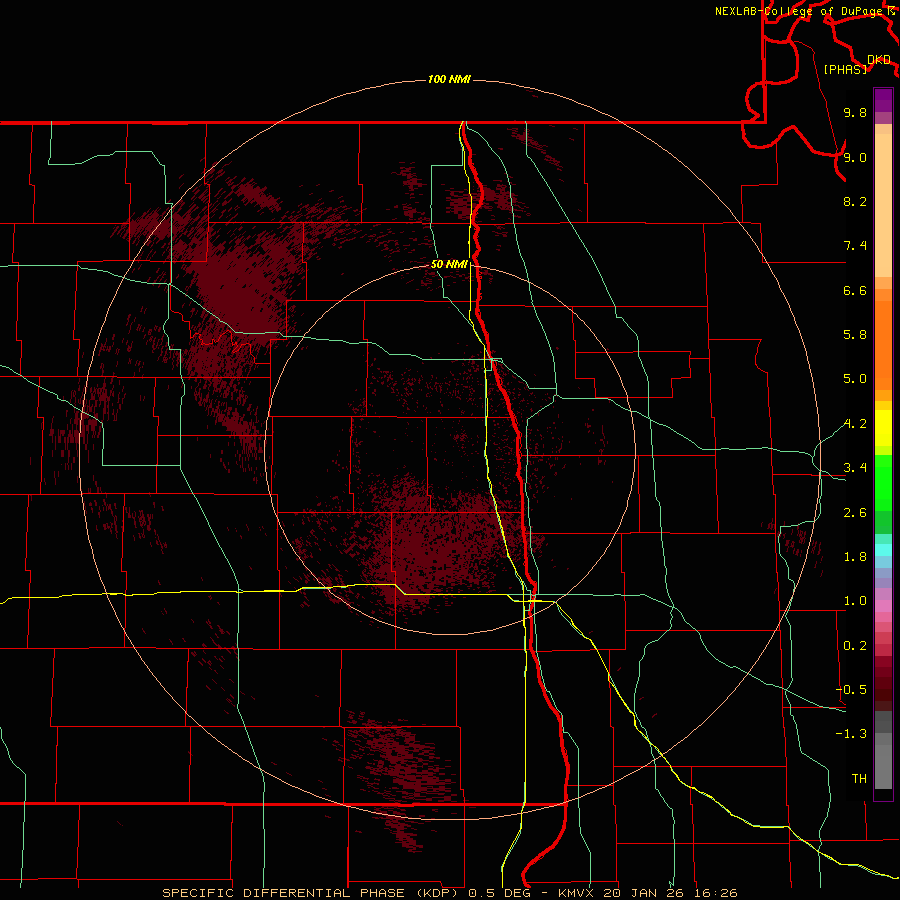The height and width of the screenshot is (900, 900).
Task: Click the 9.8 value on the scale
Action: 855,112
